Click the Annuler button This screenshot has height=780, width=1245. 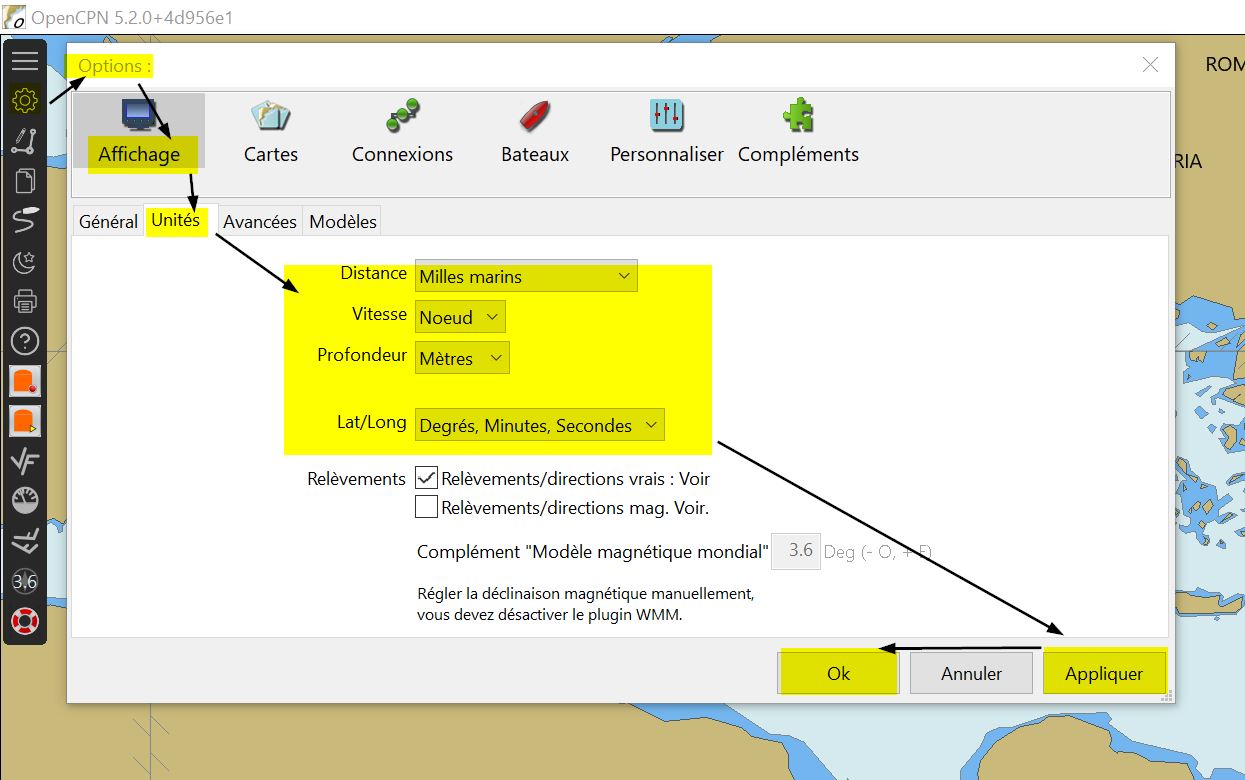click(x=970, y=674)
